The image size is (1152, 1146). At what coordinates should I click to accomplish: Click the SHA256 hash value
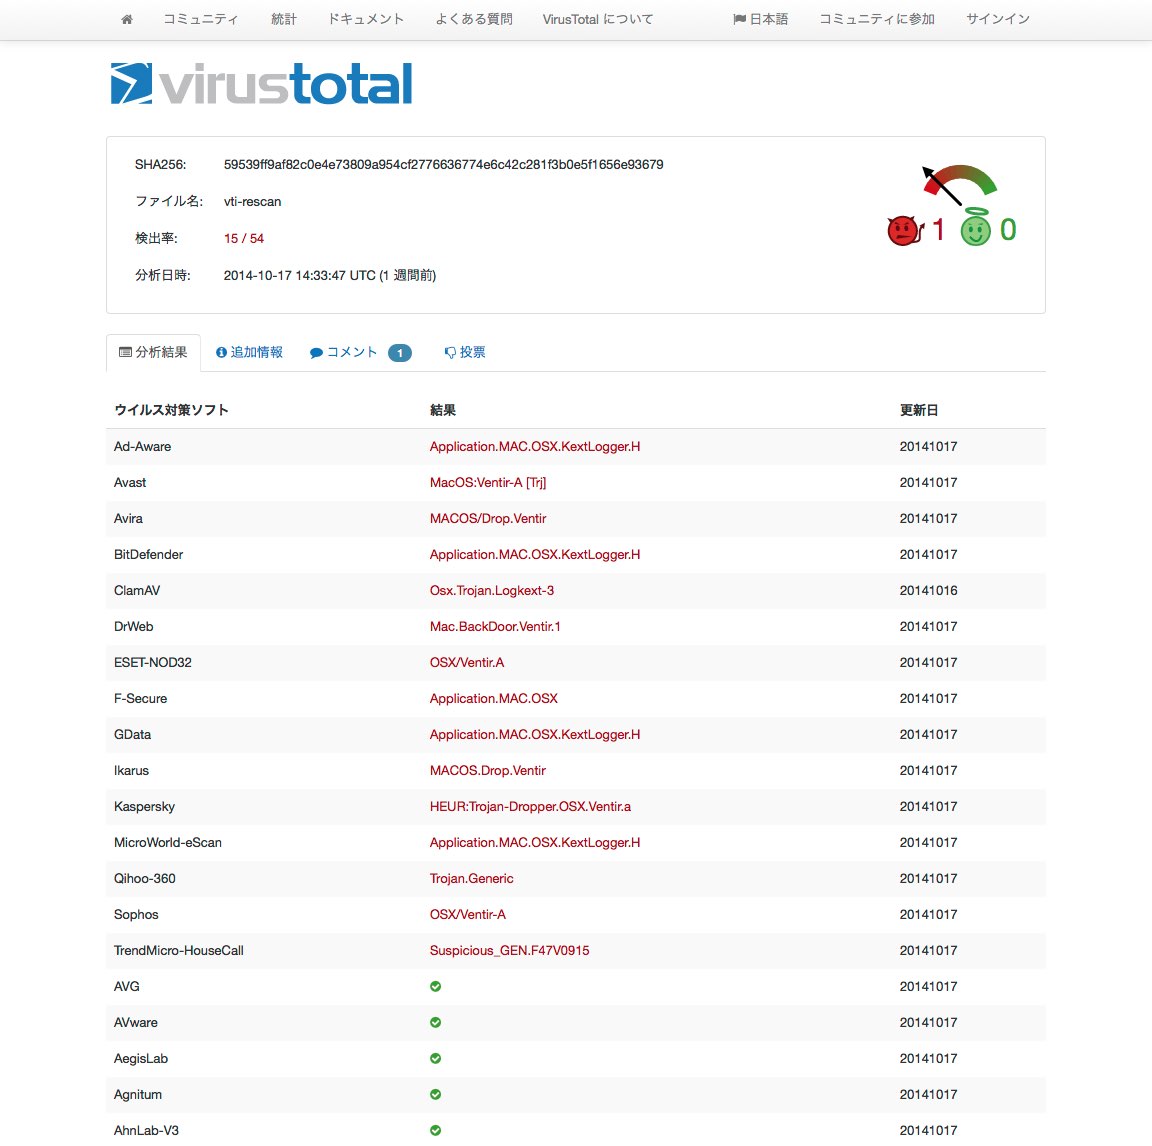[444, 165]
